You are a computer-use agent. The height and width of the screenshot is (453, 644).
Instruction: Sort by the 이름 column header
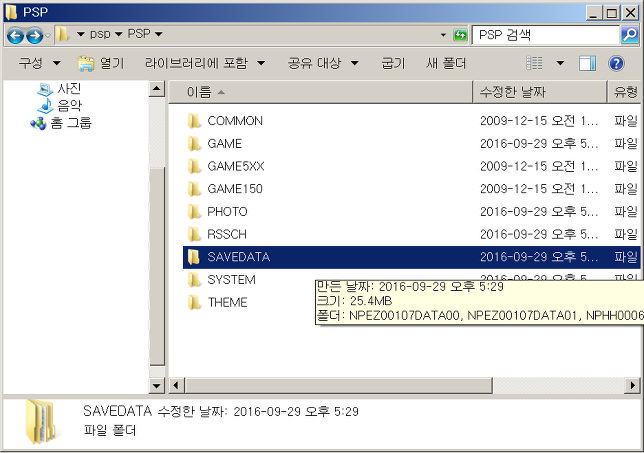point(320,92)
